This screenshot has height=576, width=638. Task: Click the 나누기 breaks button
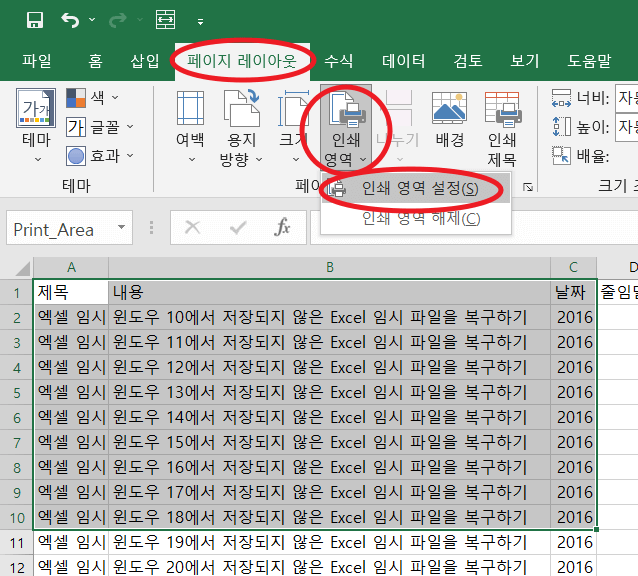(398, 127)
